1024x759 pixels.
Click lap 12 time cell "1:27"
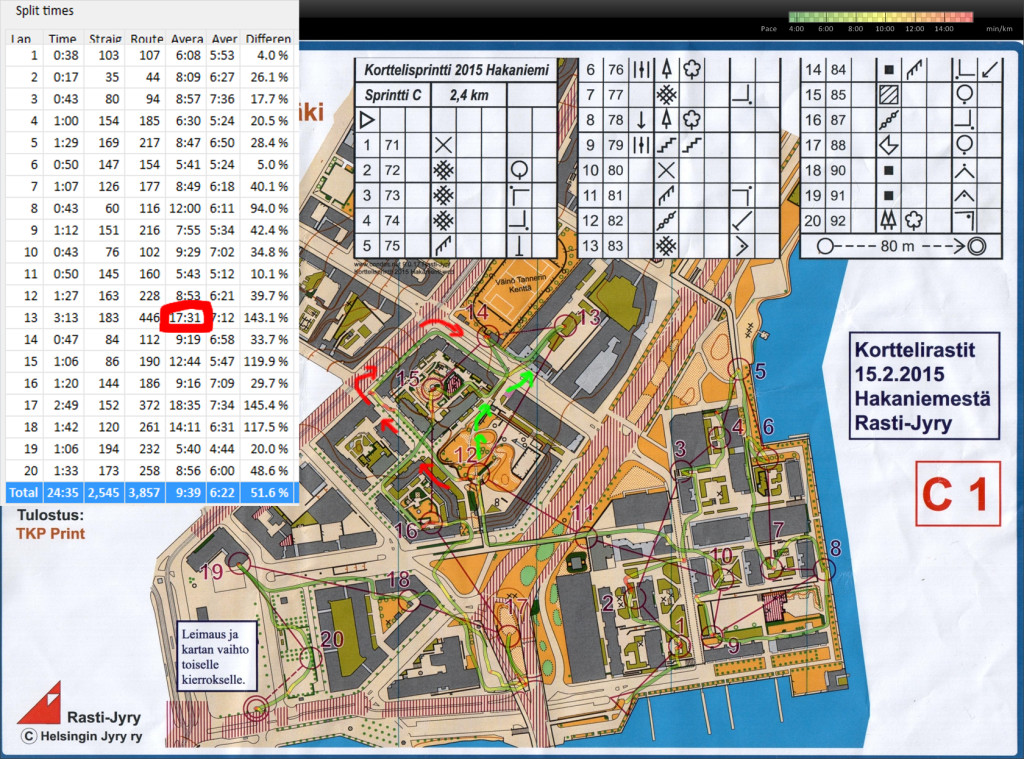(66, 296)
